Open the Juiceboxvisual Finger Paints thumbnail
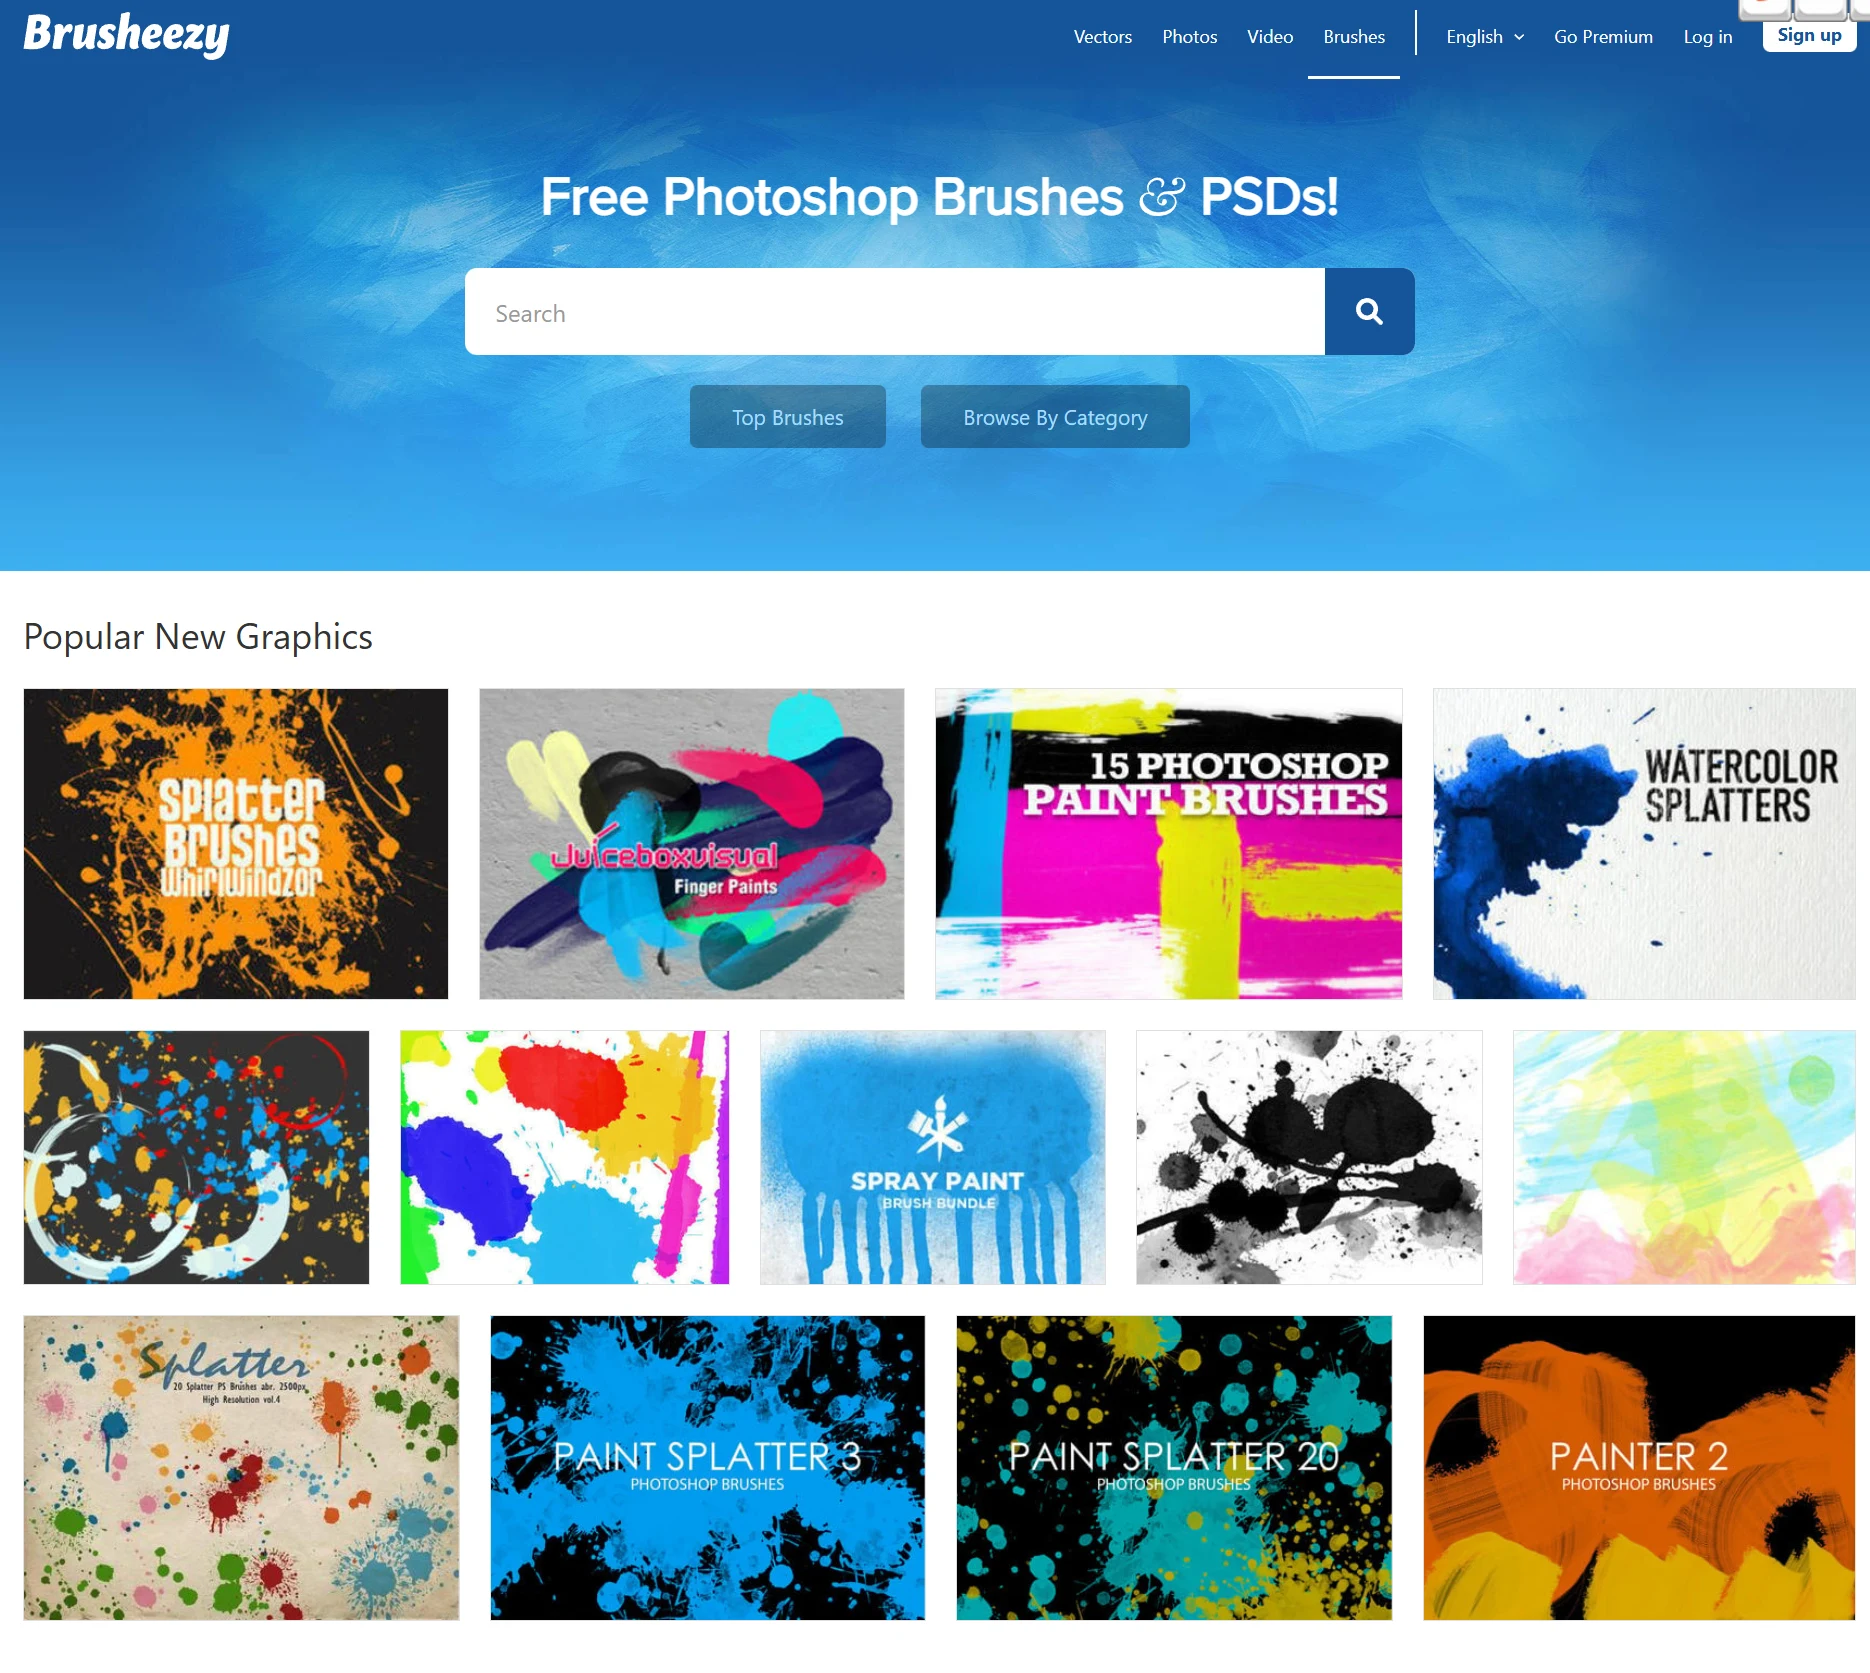The image size is (1870, 1673). pyautogui.click(x=692, y=844)
